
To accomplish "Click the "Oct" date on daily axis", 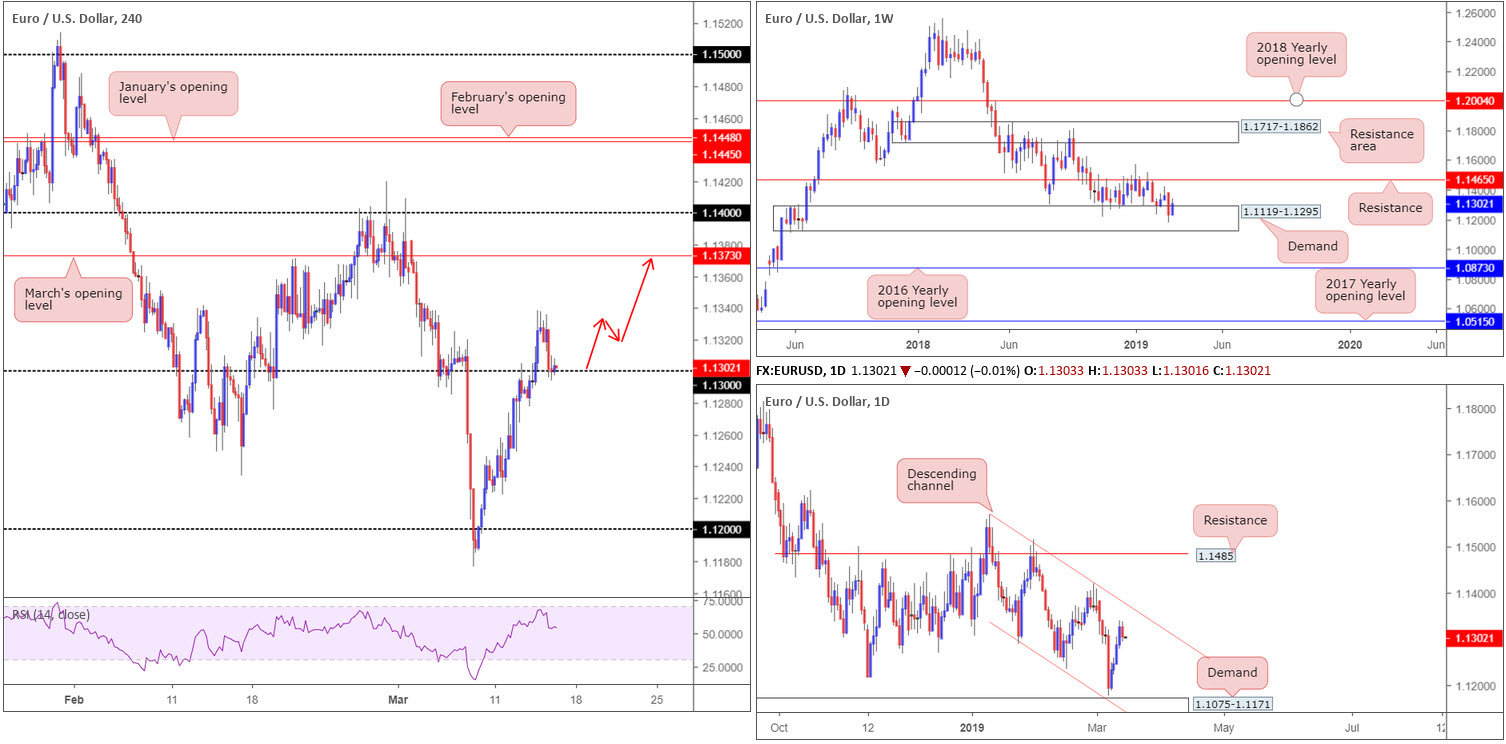I will (x=780, y=729).
